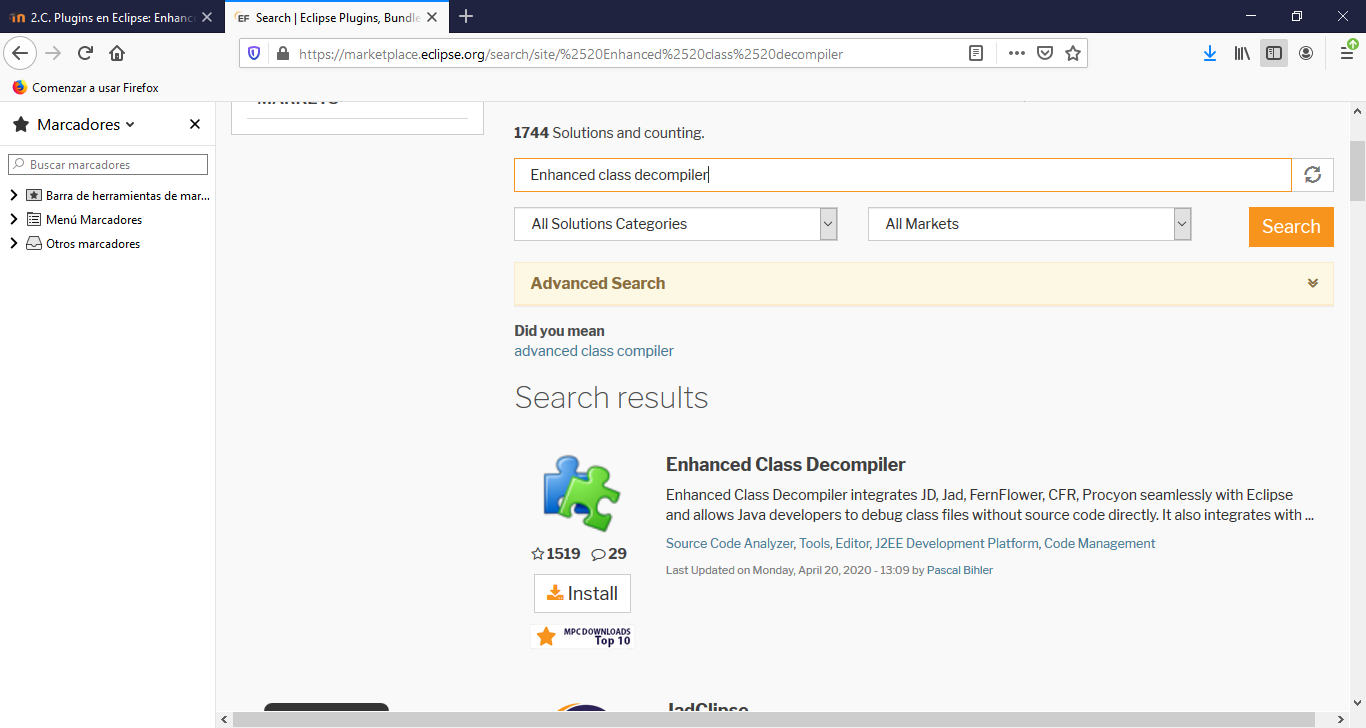Close the Plugins en Eclipse tab
Image resolution: width=1366 pixels, height=728 pixels.
(207, 17)
